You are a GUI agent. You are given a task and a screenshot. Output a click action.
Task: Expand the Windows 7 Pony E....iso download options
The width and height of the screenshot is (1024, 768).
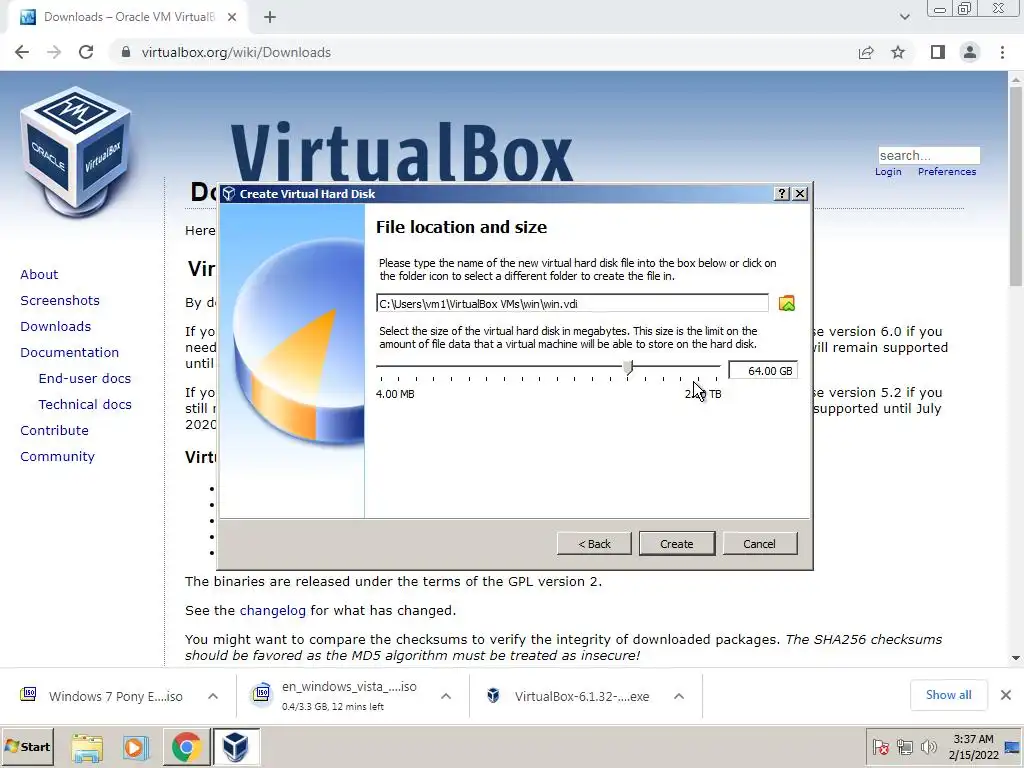[213, 696]
